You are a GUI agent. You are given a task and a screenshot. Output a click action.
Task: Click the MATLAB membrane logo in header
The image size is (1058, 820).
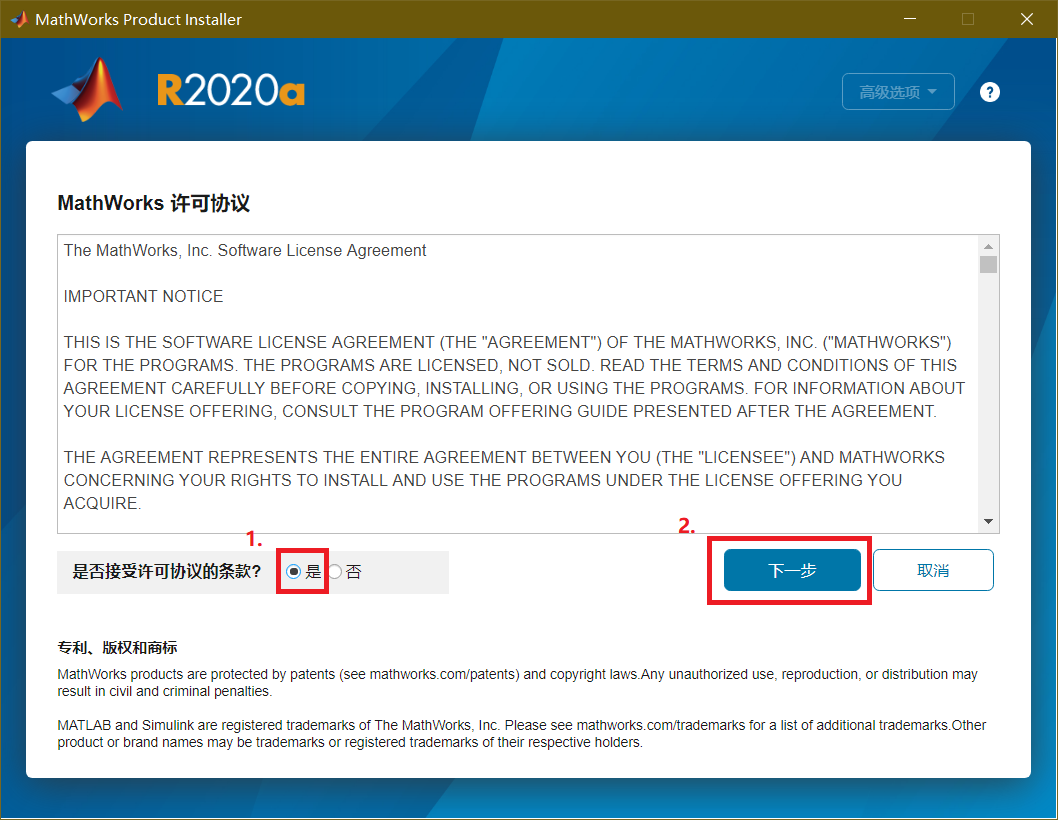(x=88, y=91)
